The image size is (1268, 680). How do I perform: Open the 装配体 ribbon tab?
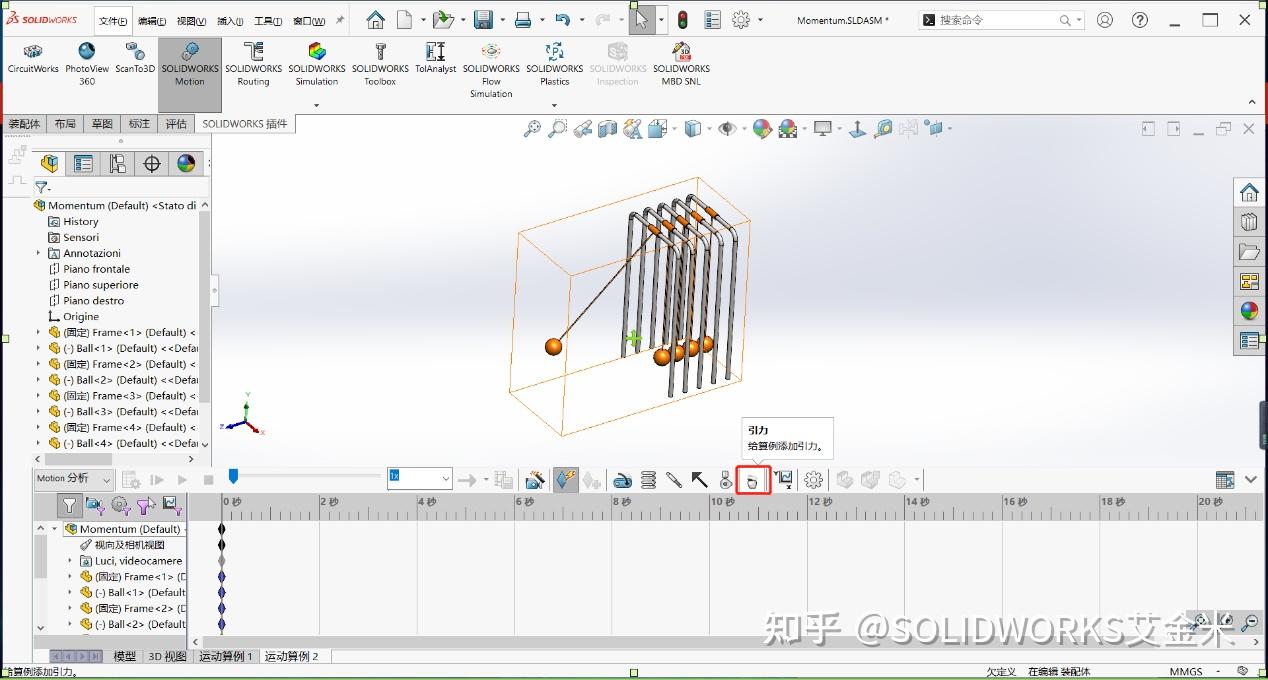pos(24,124)
